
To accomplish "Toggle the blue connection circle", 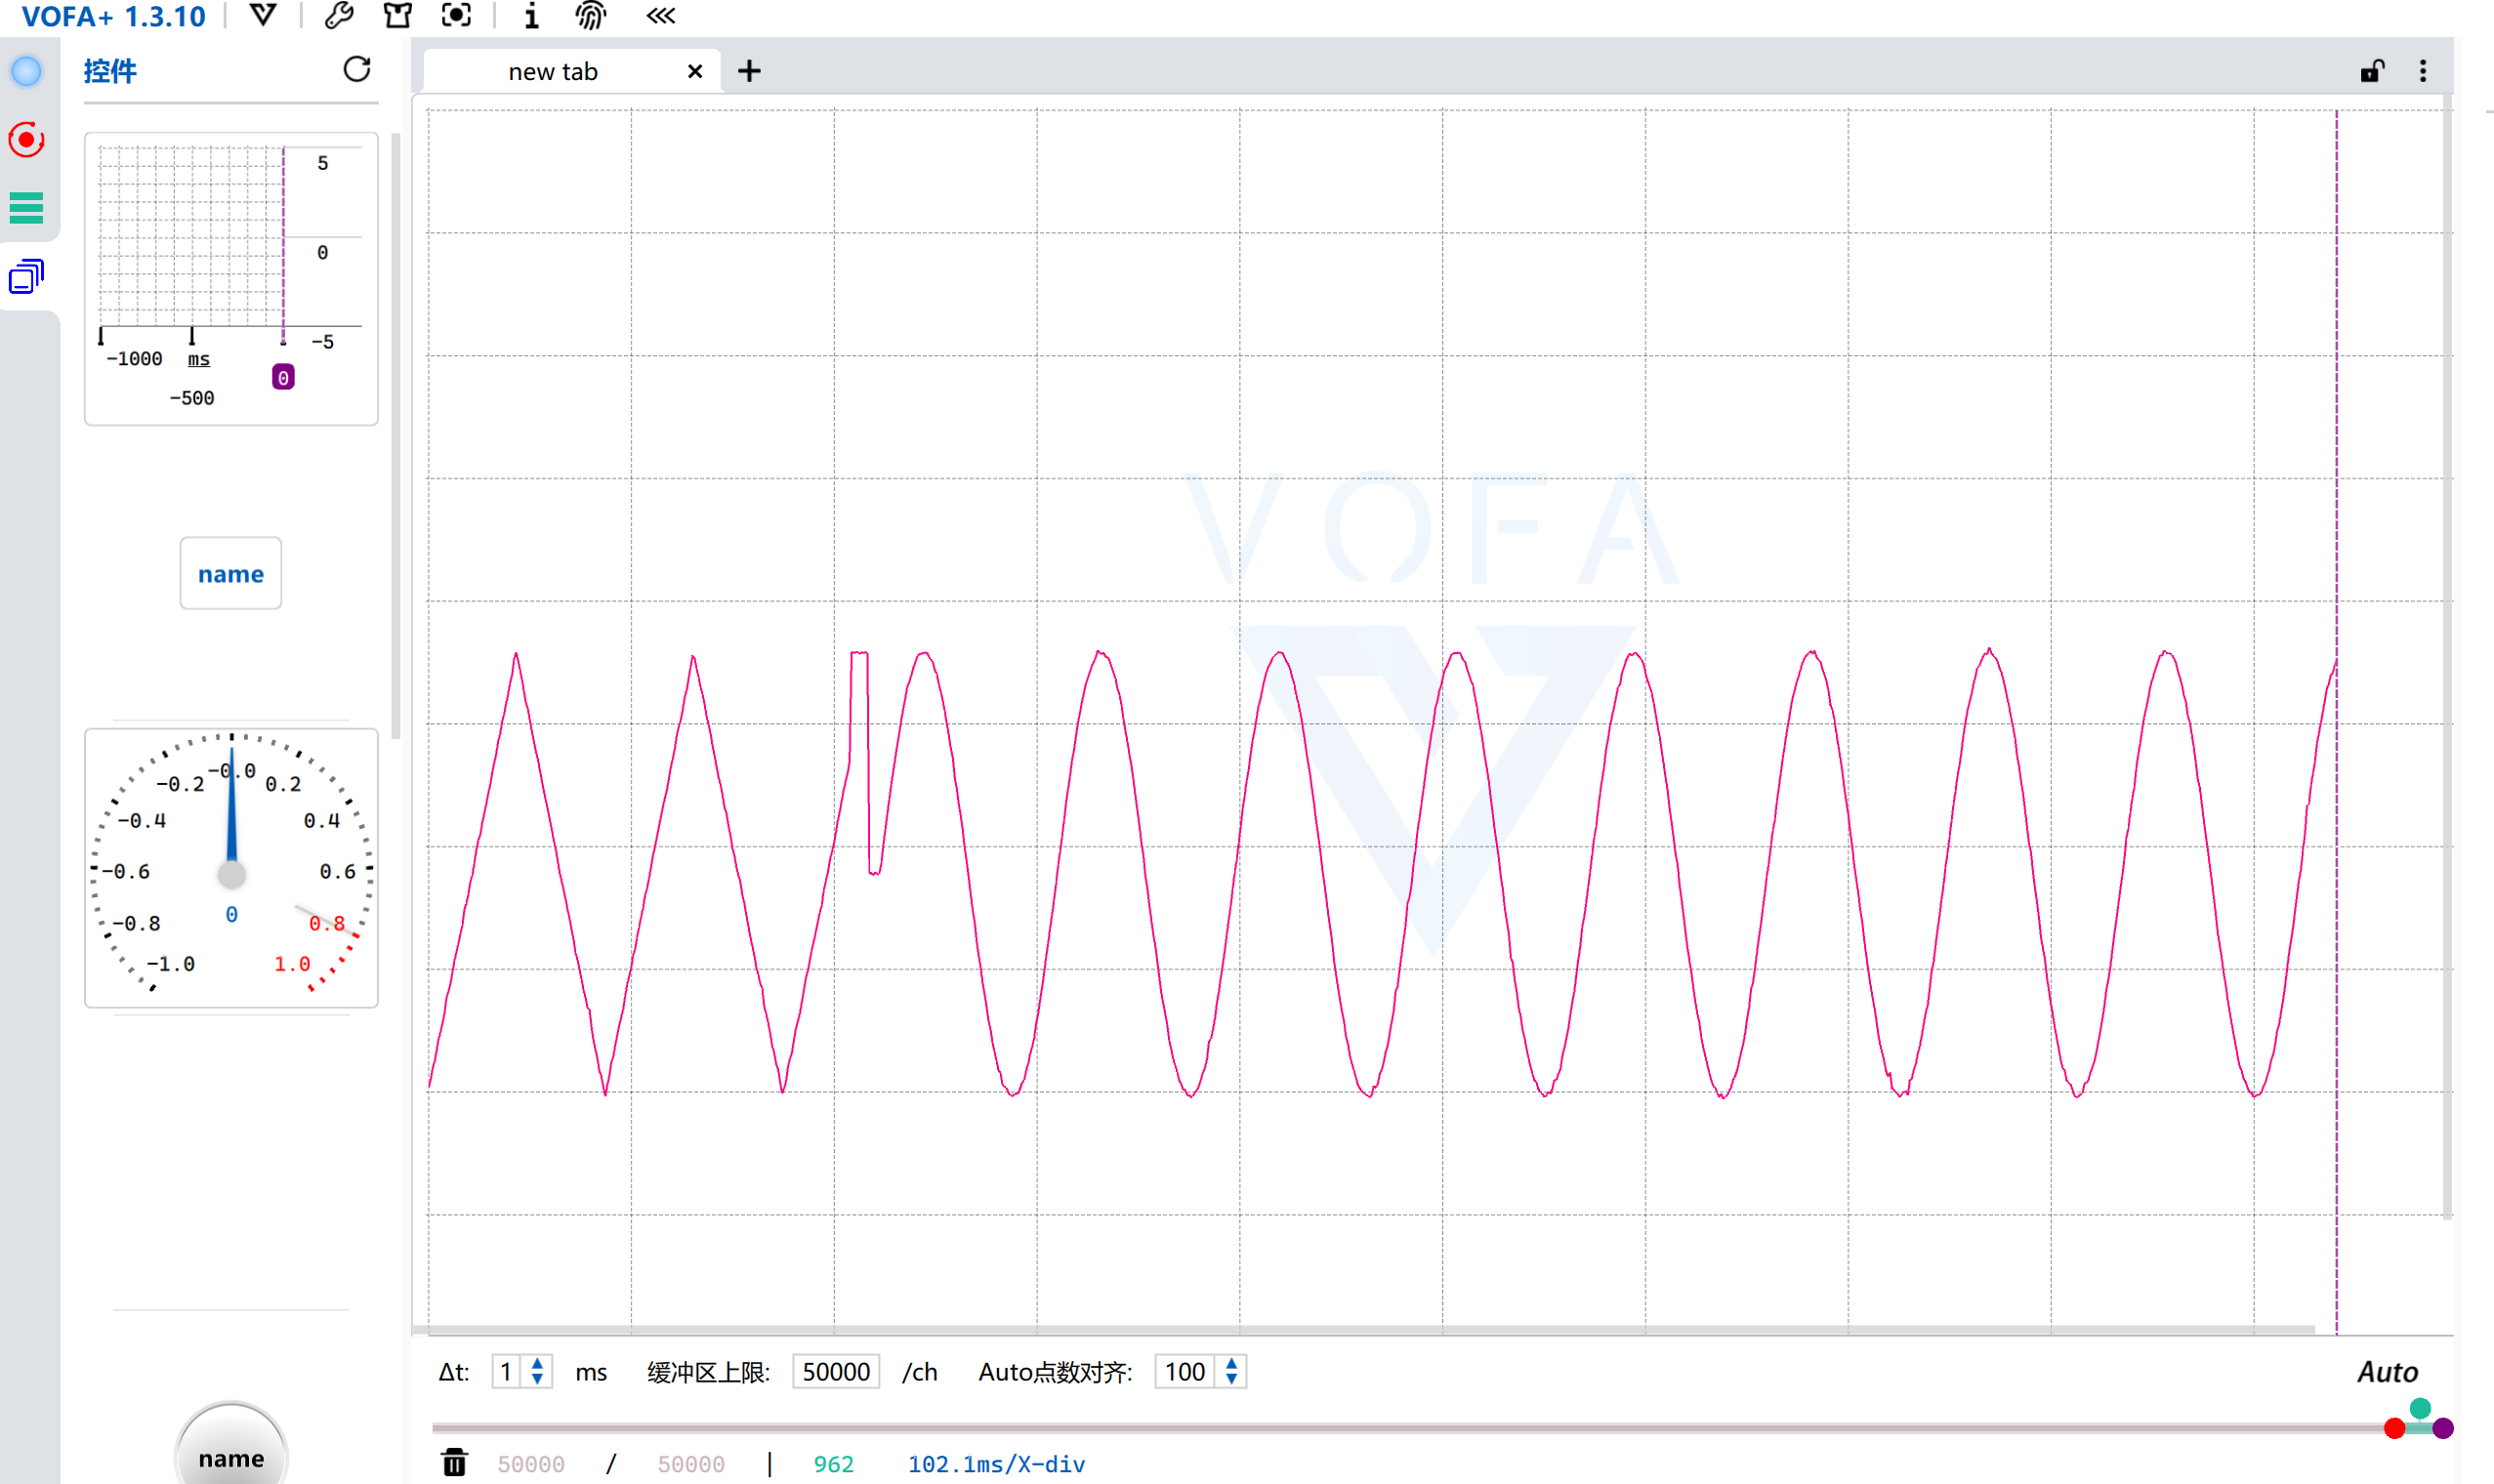I will (x=26, y=71).
